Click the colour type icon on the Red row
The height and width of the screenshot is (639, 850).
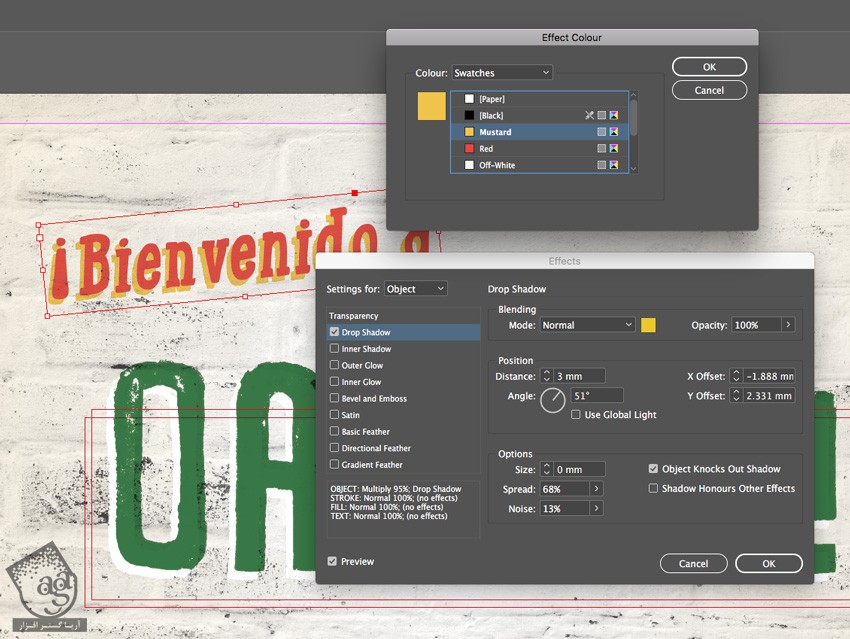pos(602,149)
